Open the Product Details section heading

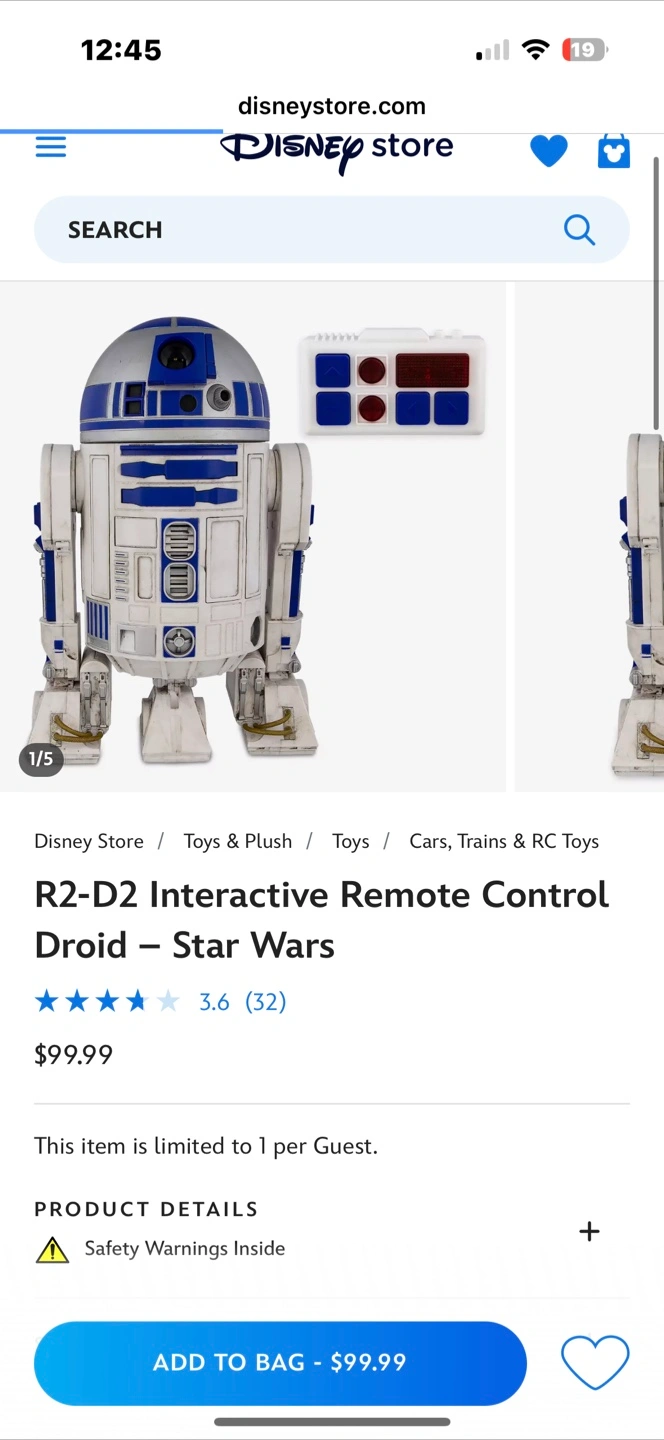pyautogui.click(x=146, y=1209)
